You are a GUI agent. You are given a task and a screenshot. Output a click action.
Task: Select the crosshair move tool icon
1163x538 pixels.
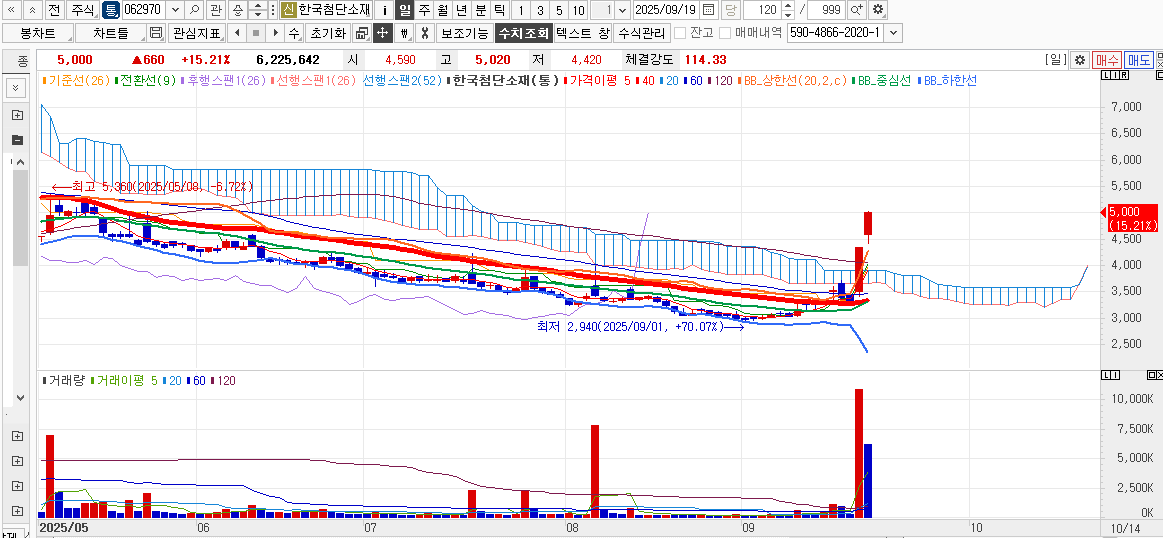pyautogui.click(x=382, y=33)
